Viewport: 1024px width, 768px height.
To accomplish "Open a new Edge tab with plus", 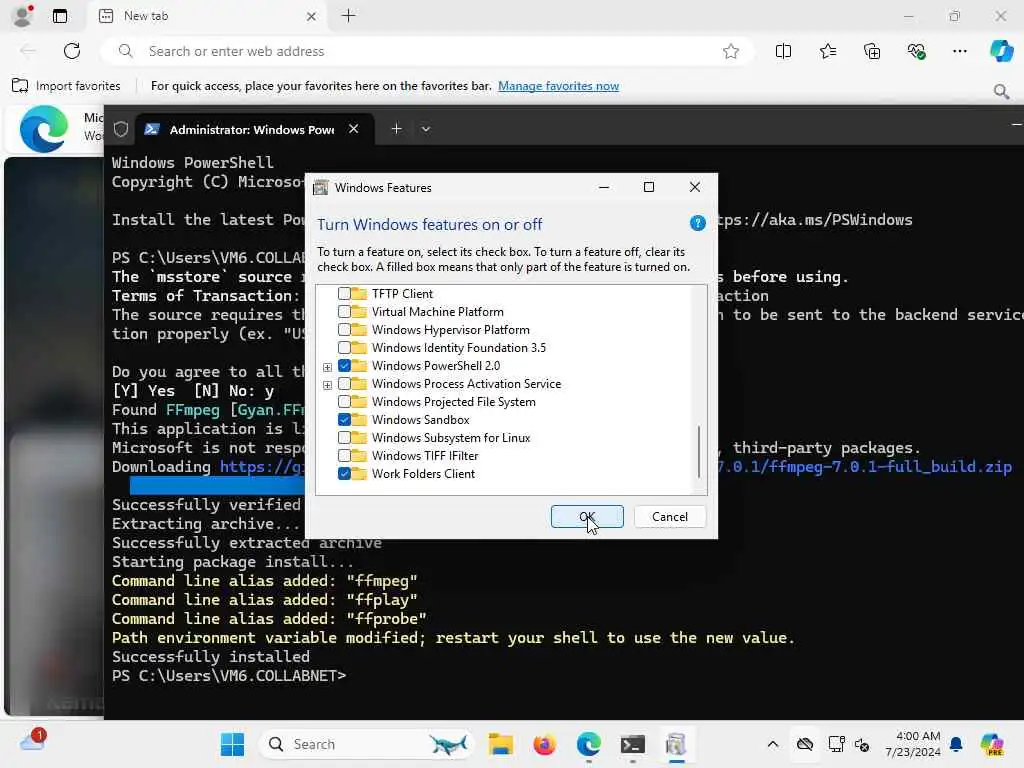I will tap(349, 16).
